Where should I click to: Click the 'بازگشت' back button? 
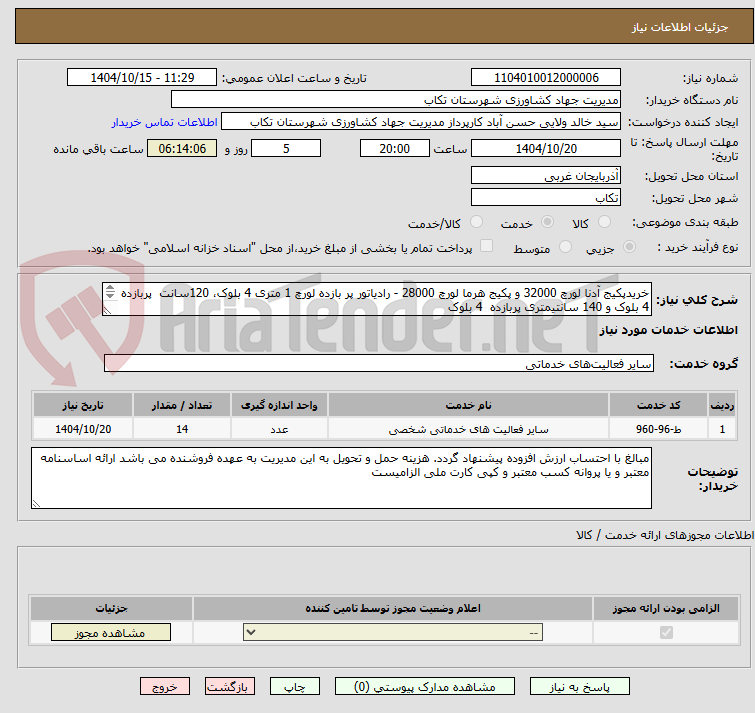[x=230, y=686]
